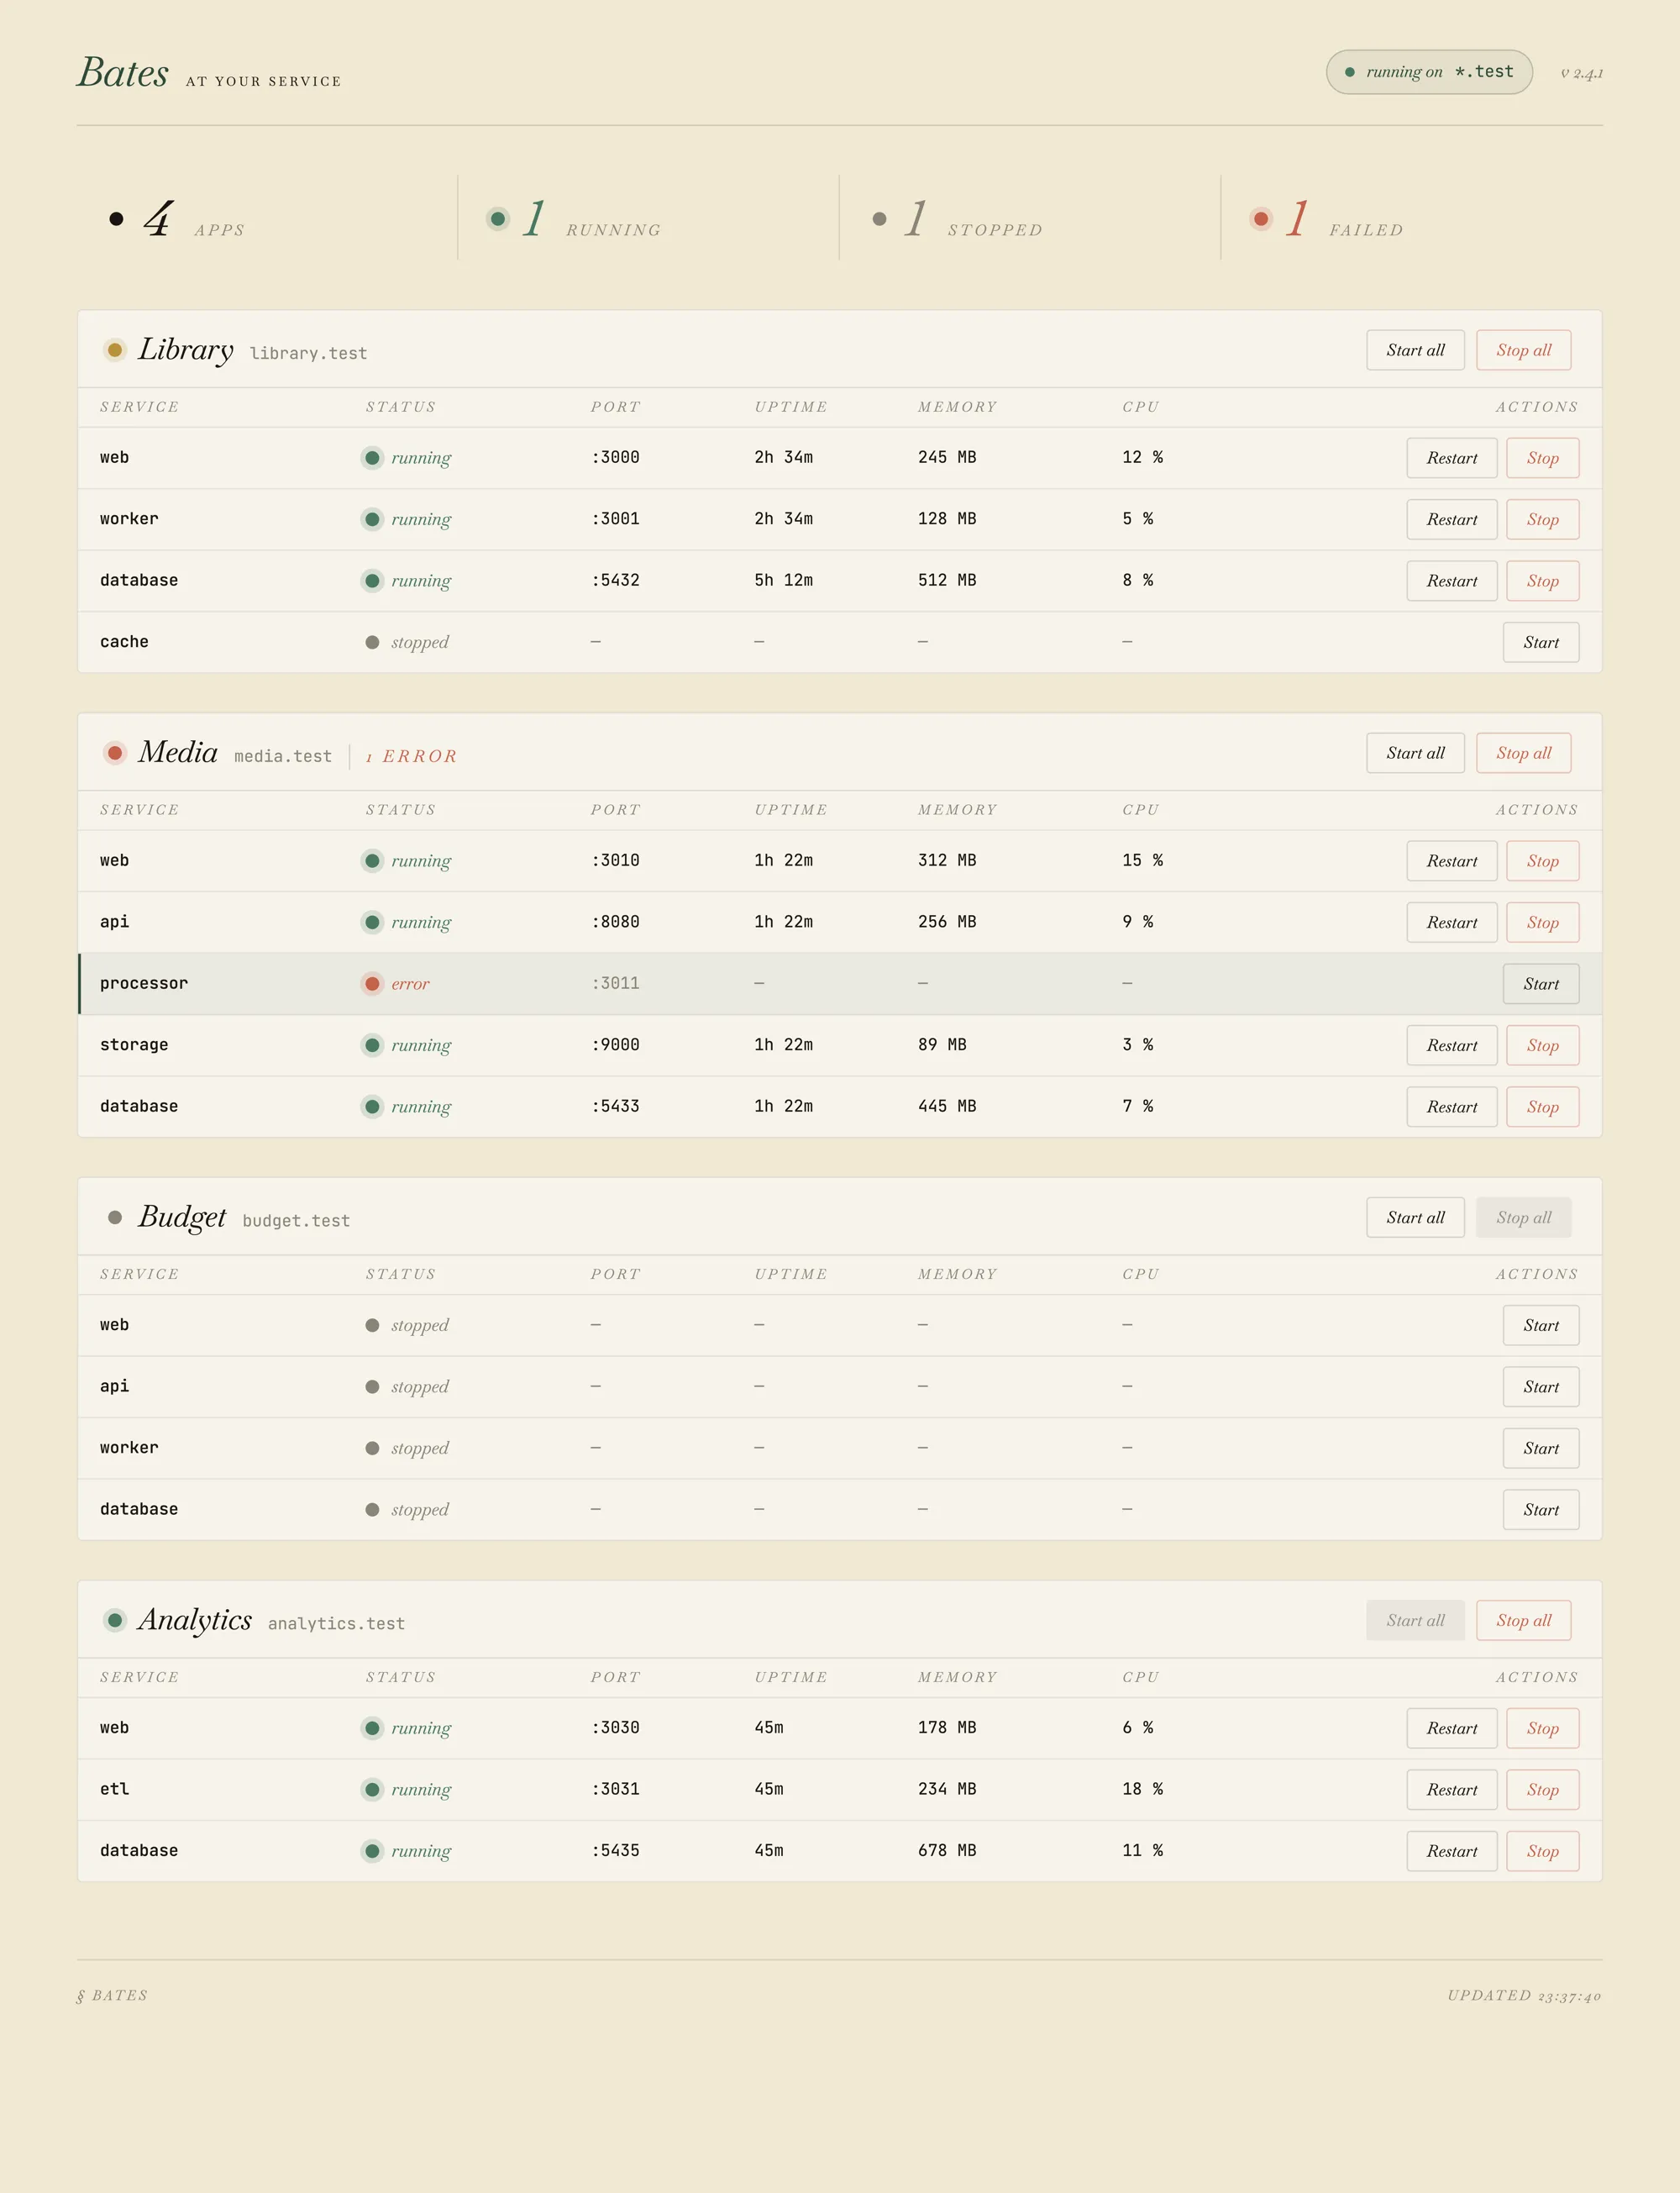Click the green Running summary dot
Image resolution: width=1680 pixels, height=2193 pixels.
[x=498, y=219]
